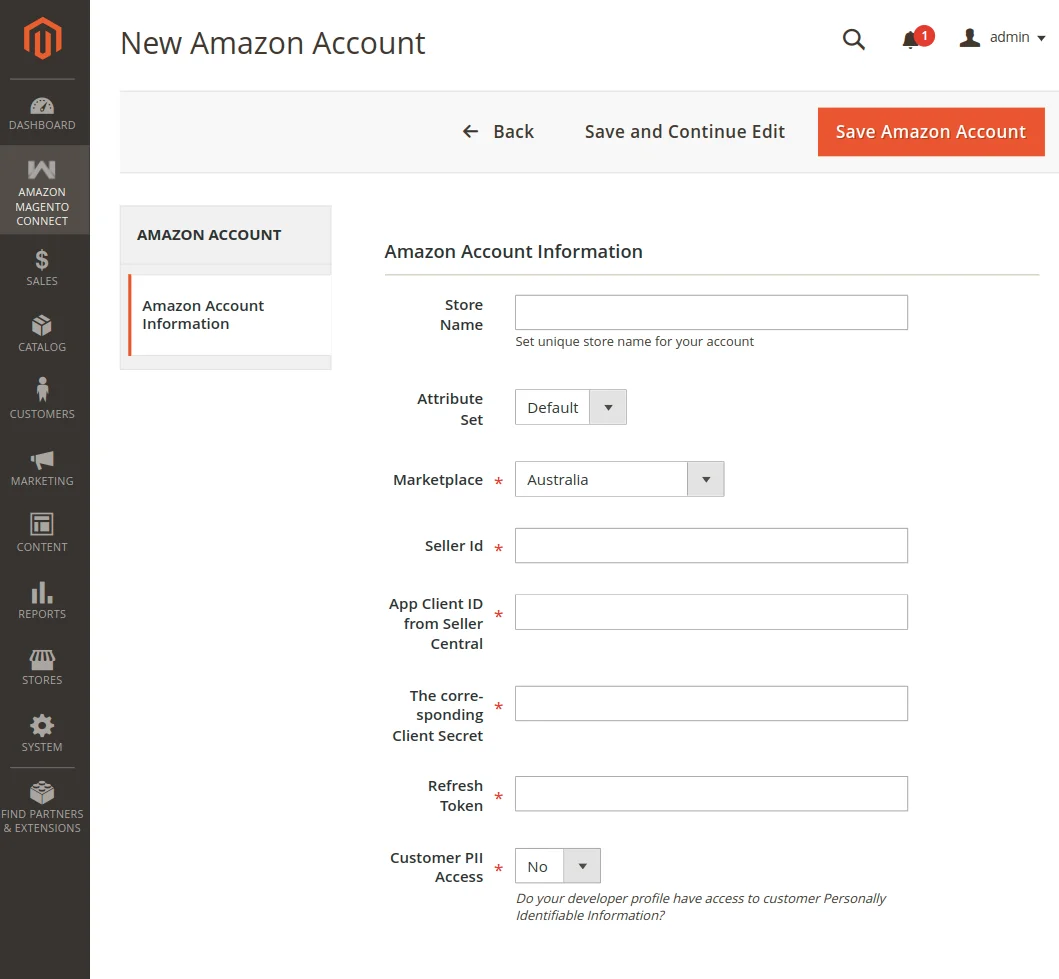Focus the Refresh Token input field

tap(711, 793)
